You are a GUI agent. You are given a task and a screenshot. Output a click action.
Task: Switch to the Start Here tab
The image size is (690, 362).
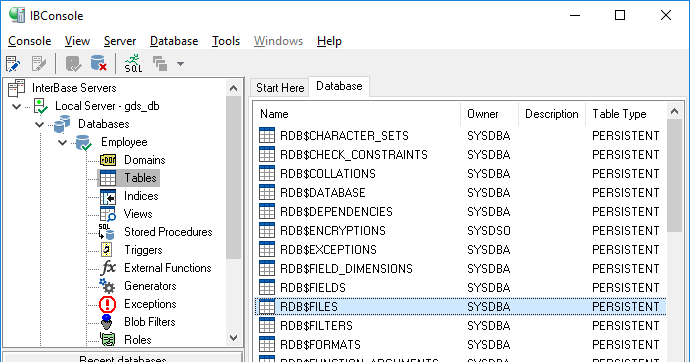[x=280, y=88]
